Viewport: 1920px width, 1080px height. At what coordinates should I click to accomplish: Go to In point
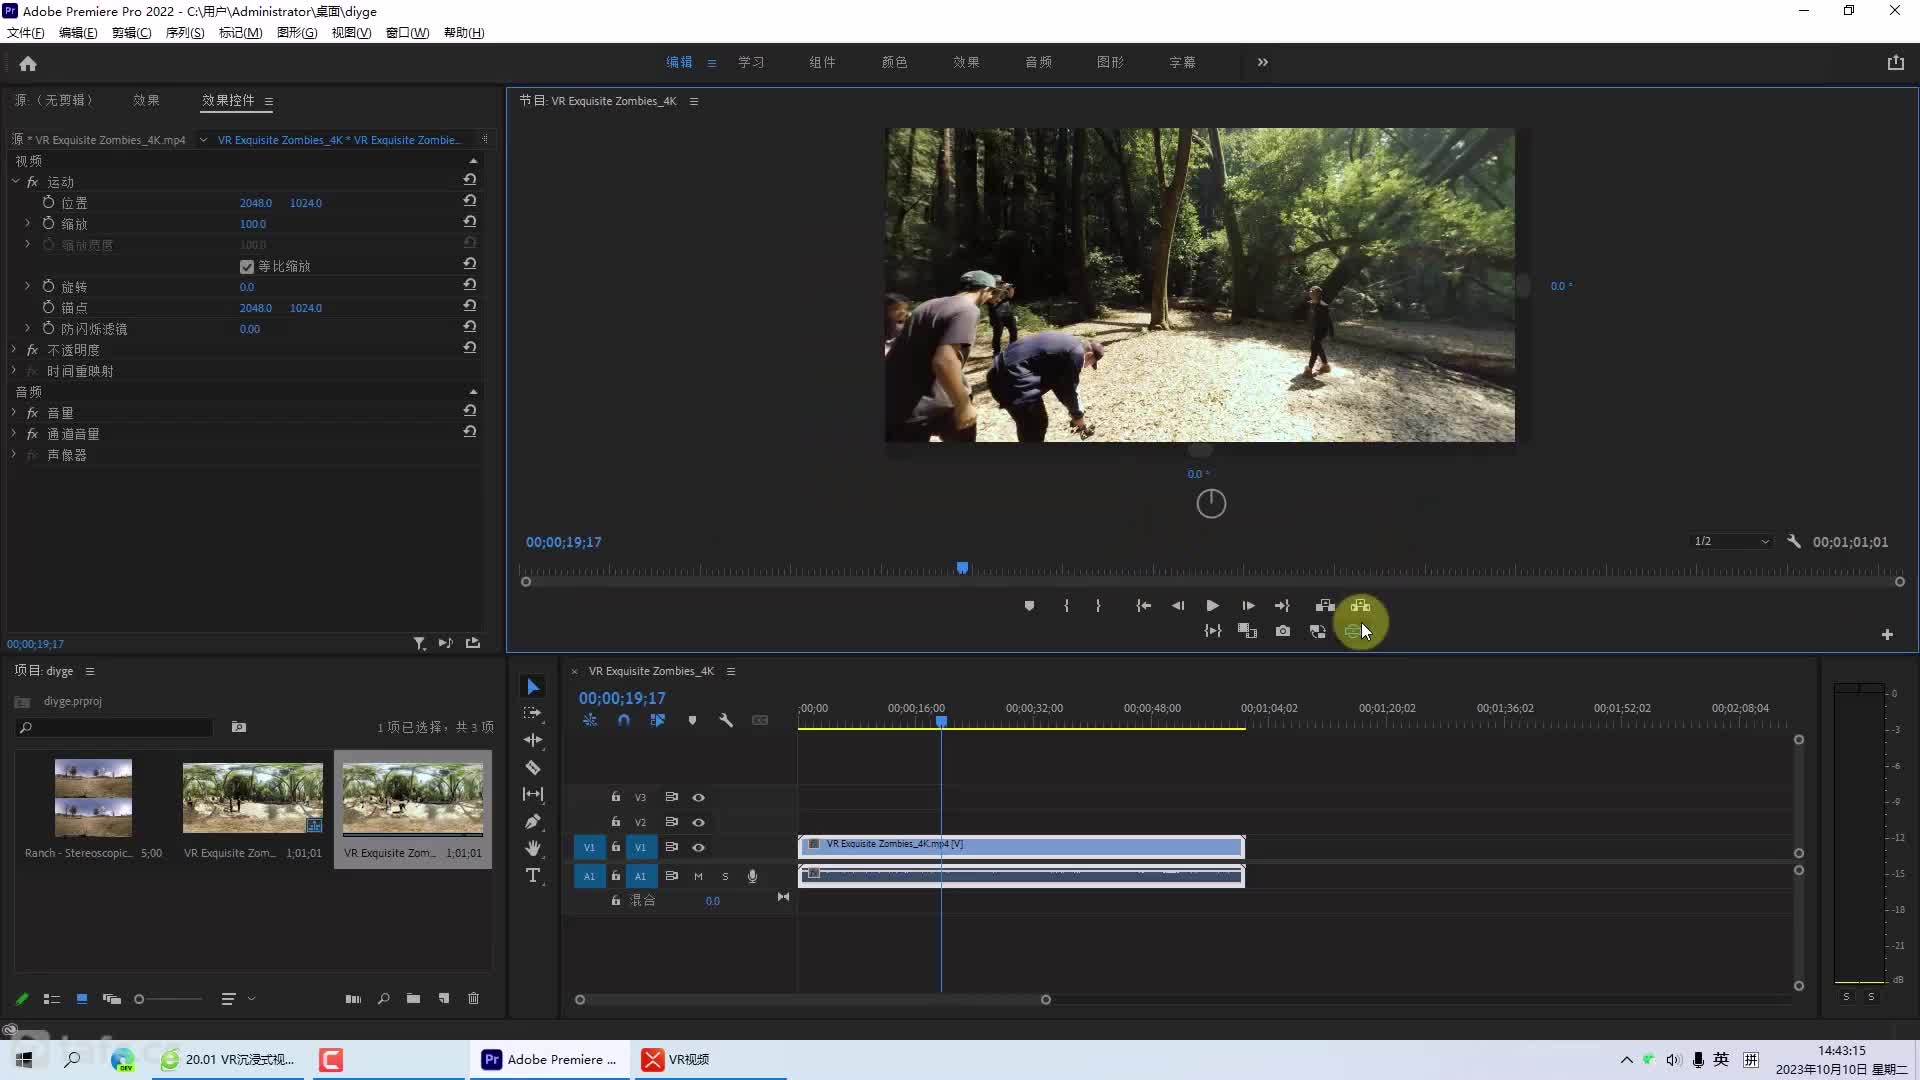1143,605
